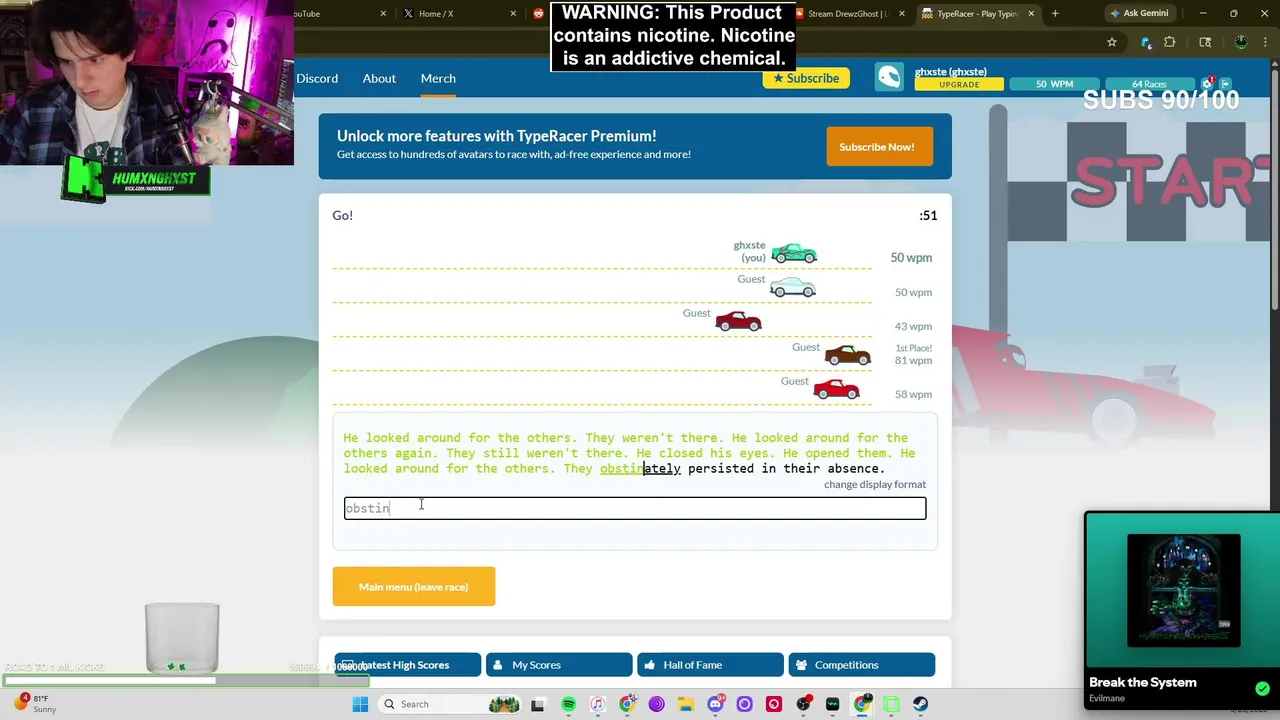Close the Home / X tab

[514, 14]
